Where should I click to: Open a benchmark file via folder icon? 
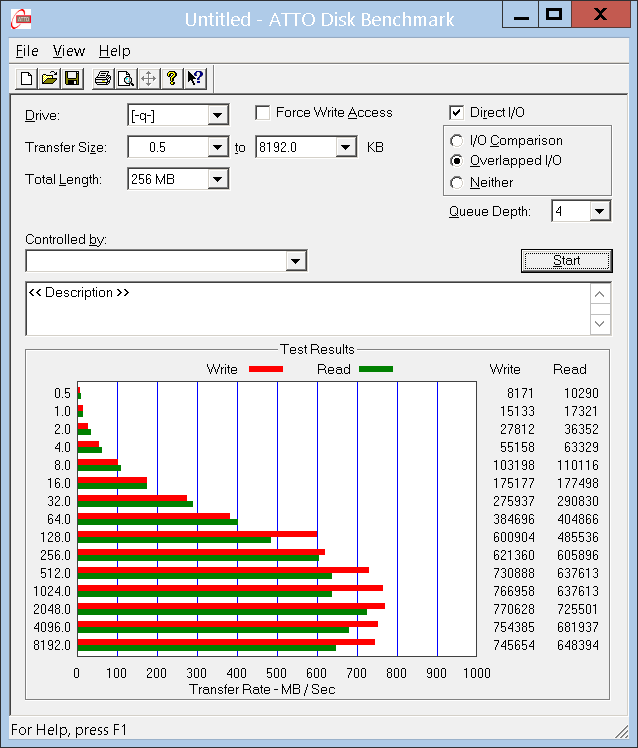49,78
